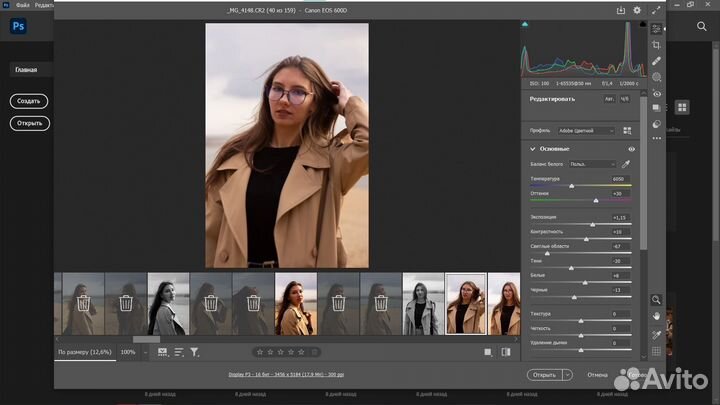Collapse the Основные section chevron
The width and height of the screenshot is (720, 405).
point(533,148)
